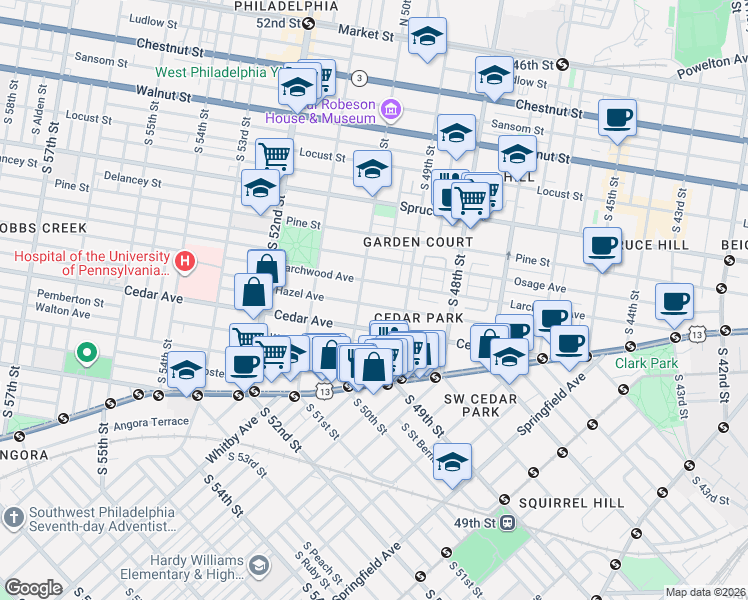Select the S Peach St label
The width and height of the screenshot is (748, 600).
pyautogui.click(x=323, y=563)
